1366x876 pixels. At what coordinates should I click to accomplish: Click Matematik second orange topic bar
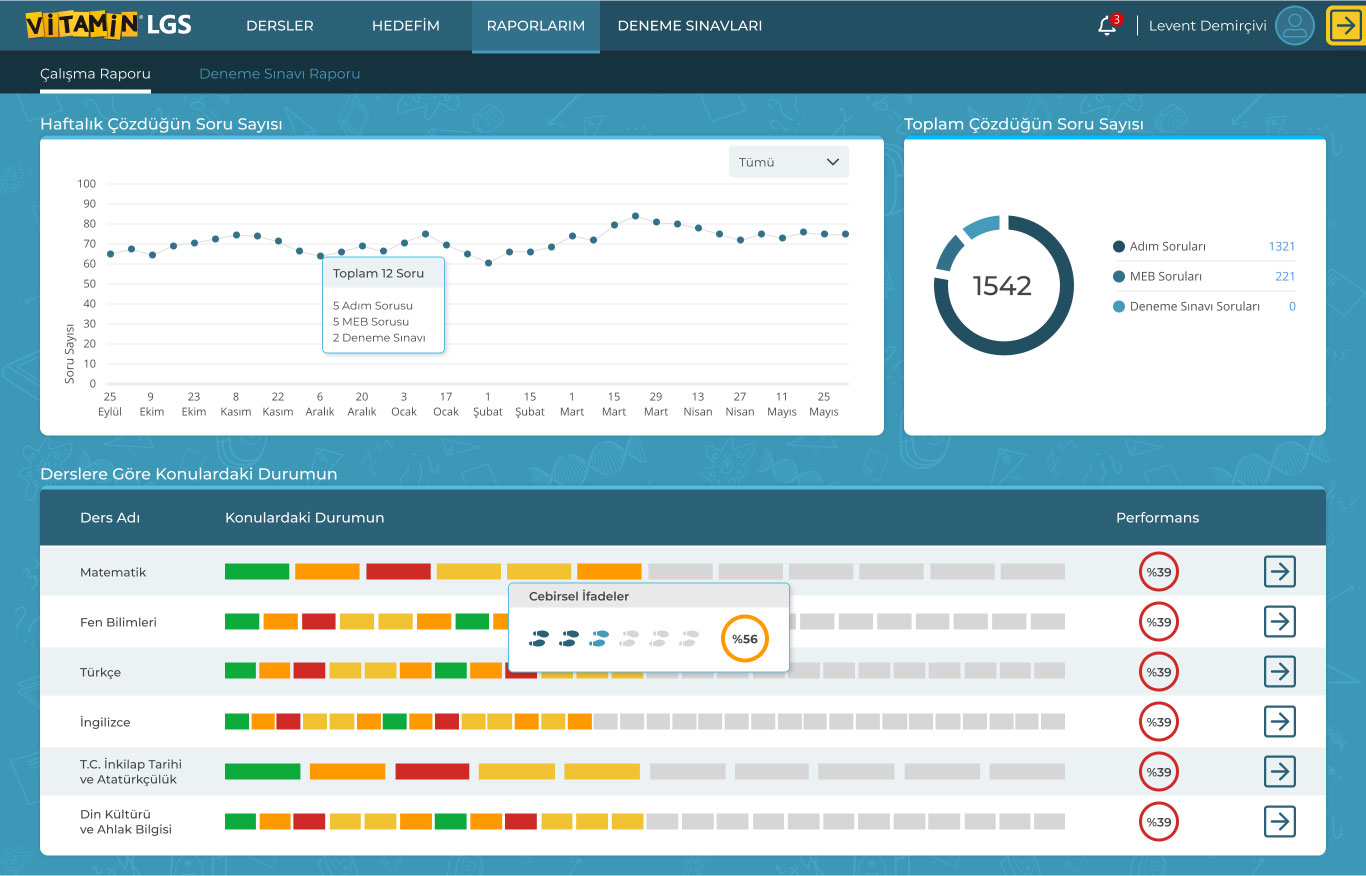pos(609,572)
